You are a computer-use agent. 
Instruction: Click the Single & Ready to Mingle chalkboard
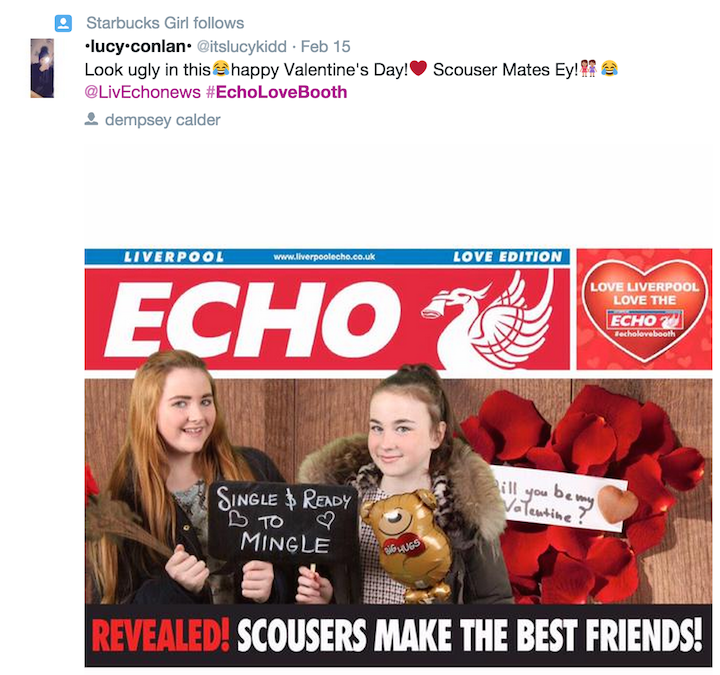(x=284, y=522)
